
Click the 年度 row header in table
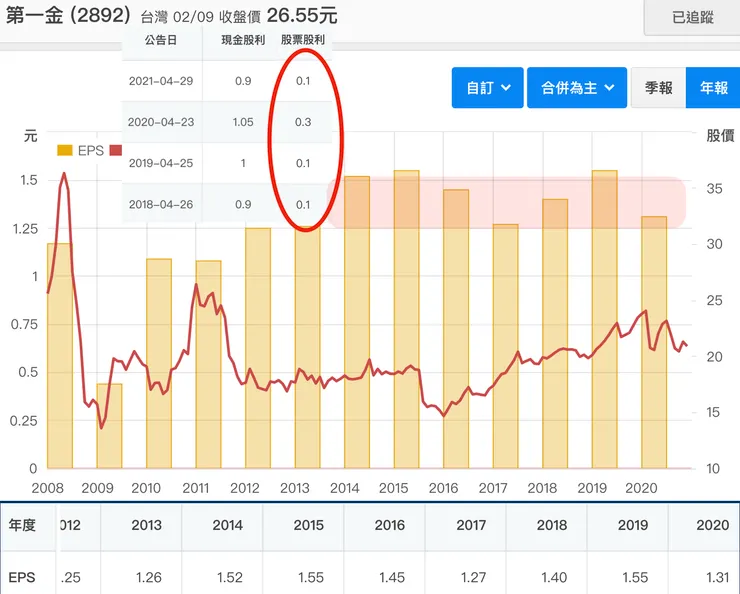tap(22, 525)
